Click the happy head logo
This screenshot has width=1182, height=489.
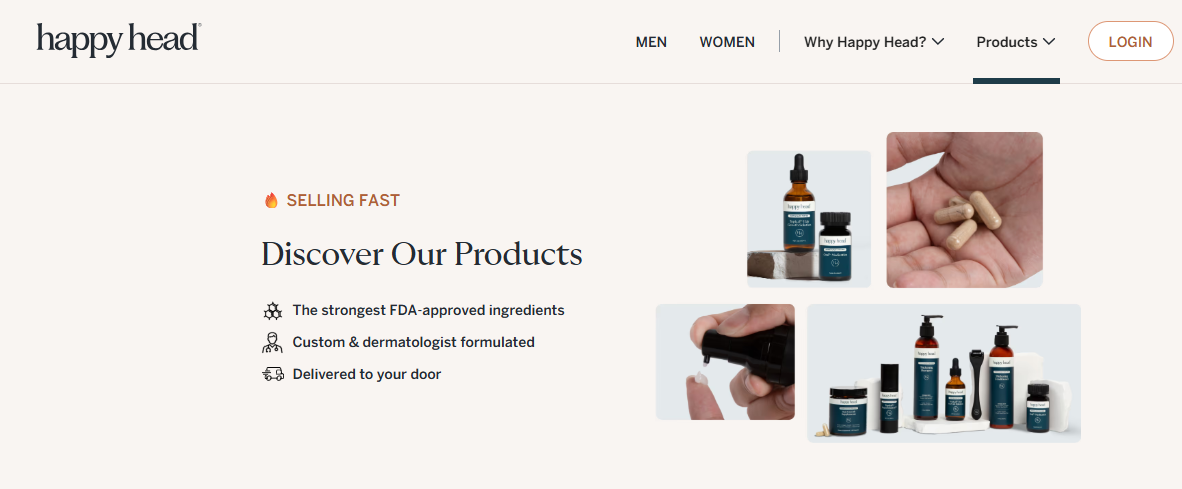(x=119, y=40)
